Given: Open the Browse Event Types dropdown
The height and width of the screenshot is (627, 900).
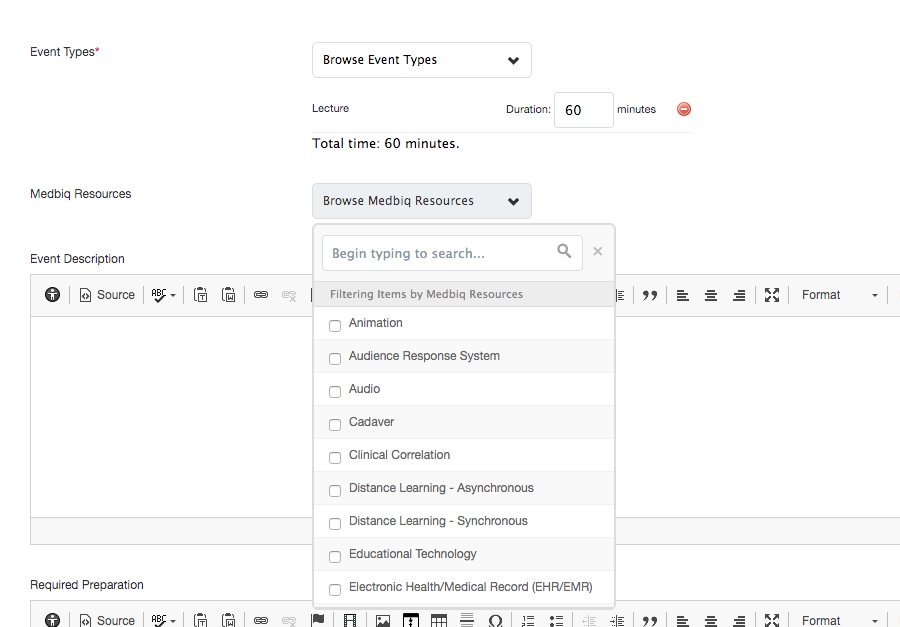Looking at the screenshot, I should [x=421, y=60].
